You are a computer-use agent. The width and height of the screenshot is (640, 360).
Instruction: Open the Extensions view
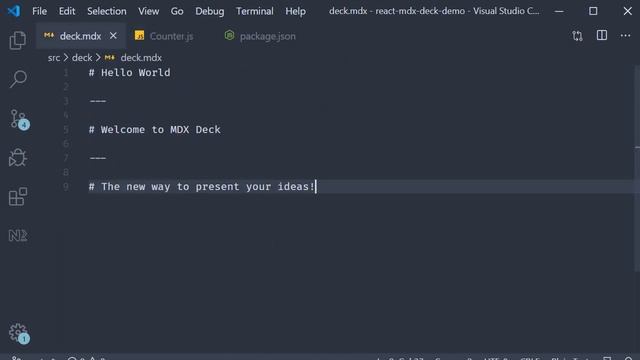(x=18, y=197)
